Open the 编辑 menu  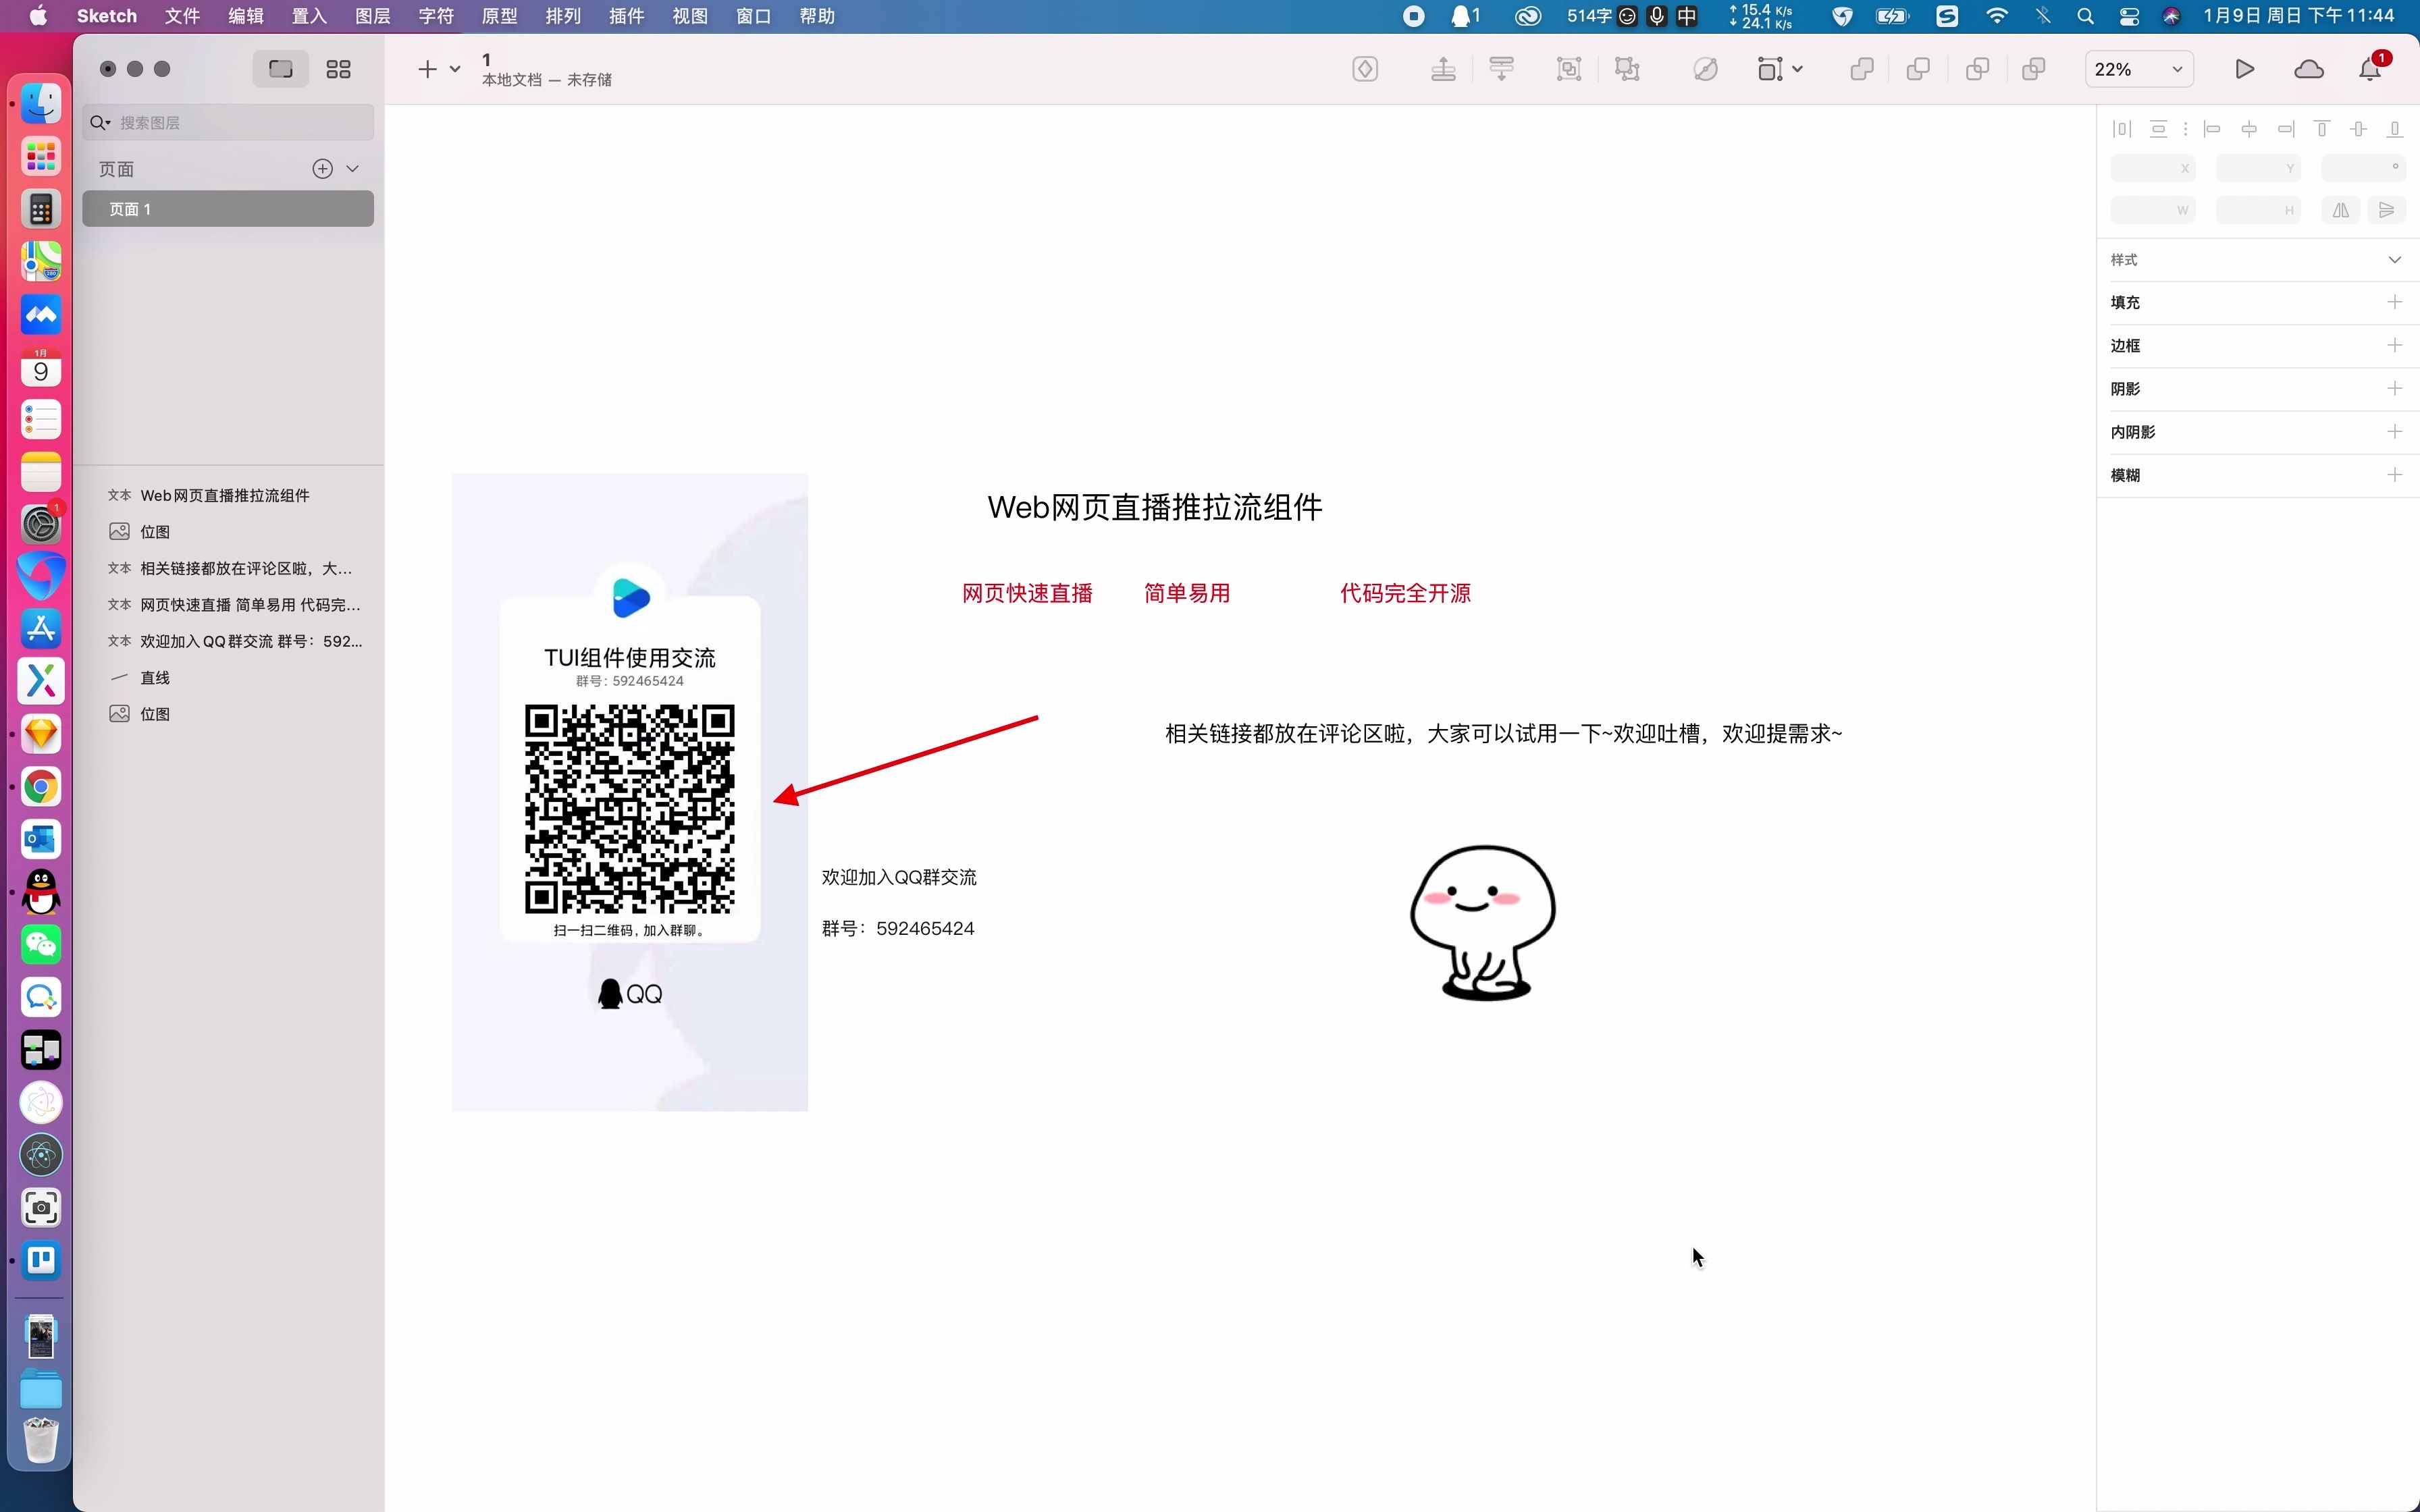(x=246, y=16)
